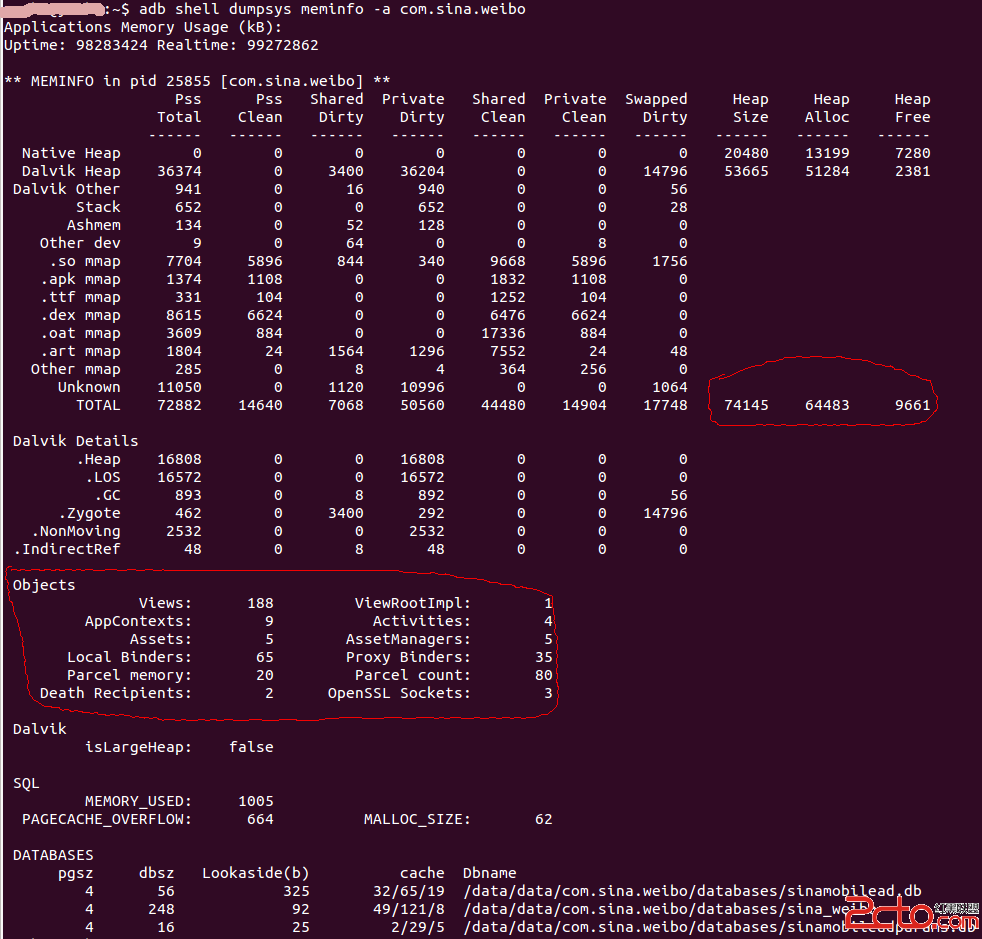982x939 pixels.
Task: Click the 'Objects' section heading
Action: [x=44, y=586]
